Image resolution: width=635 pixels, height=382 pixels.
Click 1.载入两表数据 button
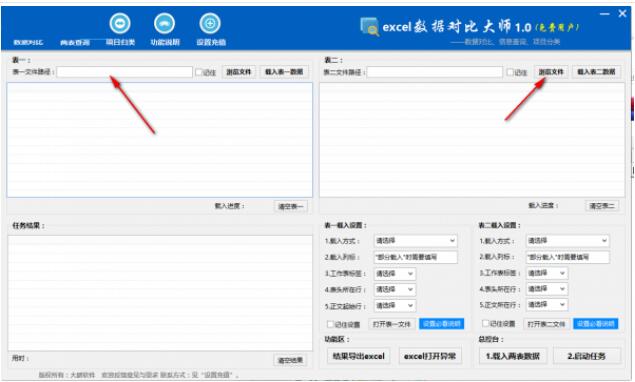513,356
